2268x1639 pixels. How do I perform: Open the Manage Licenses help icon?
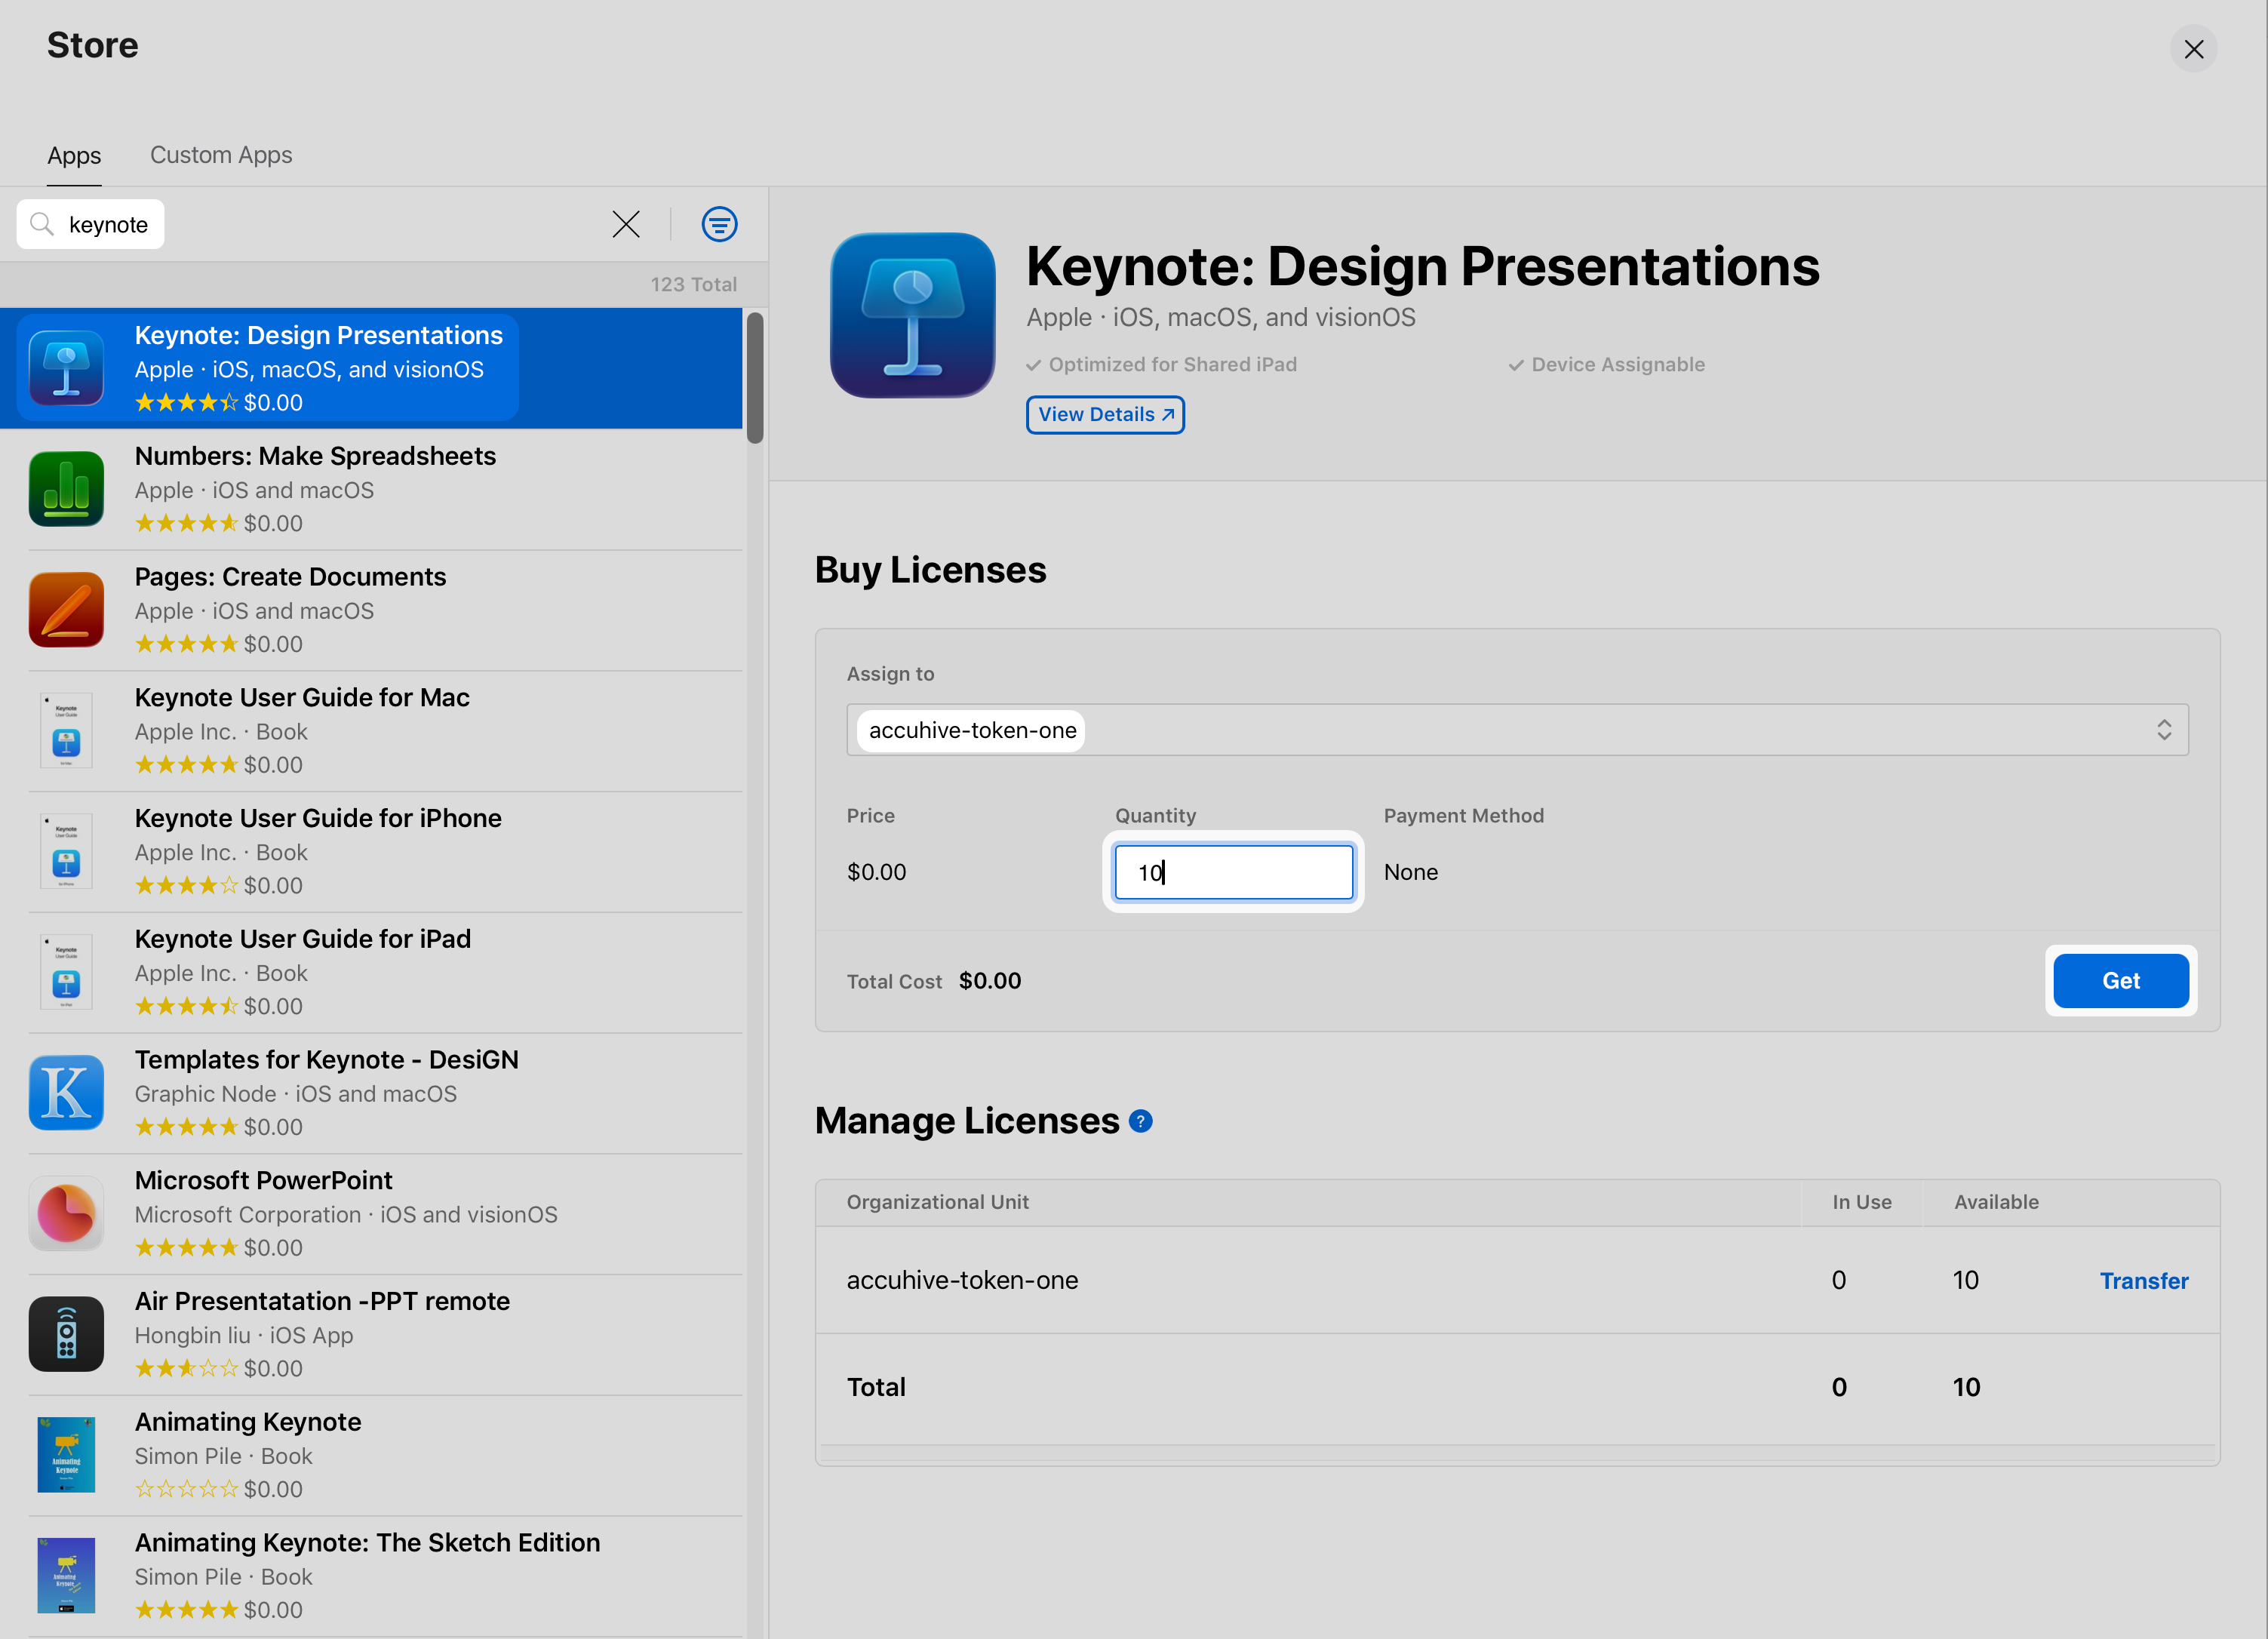pos(1140,1121)
